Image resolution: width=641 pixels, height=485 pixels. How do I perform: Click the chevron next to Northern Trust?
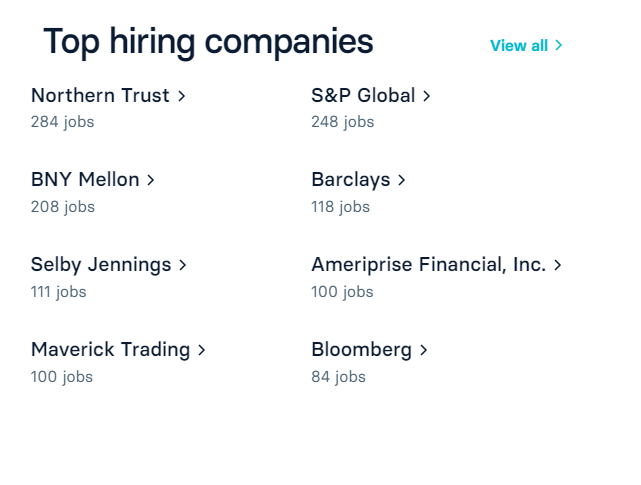click(182, 96)
